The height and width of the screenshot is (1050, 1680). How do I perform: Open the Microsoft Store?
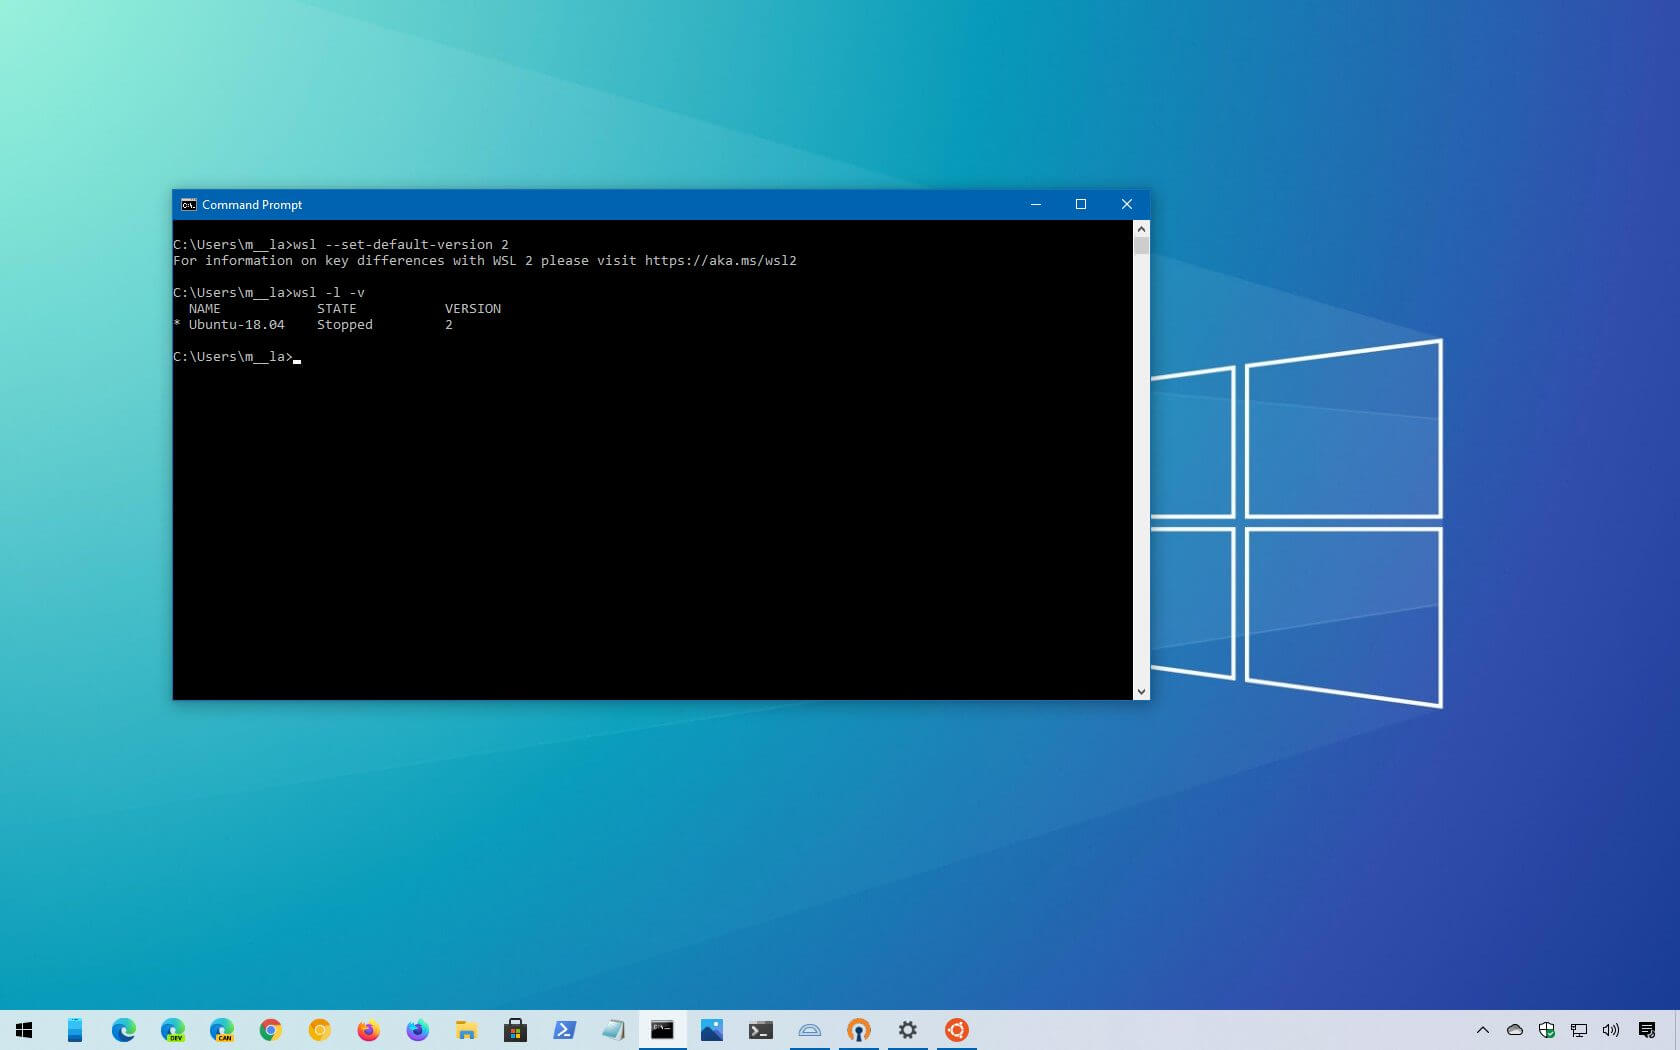coord(515,1030)
